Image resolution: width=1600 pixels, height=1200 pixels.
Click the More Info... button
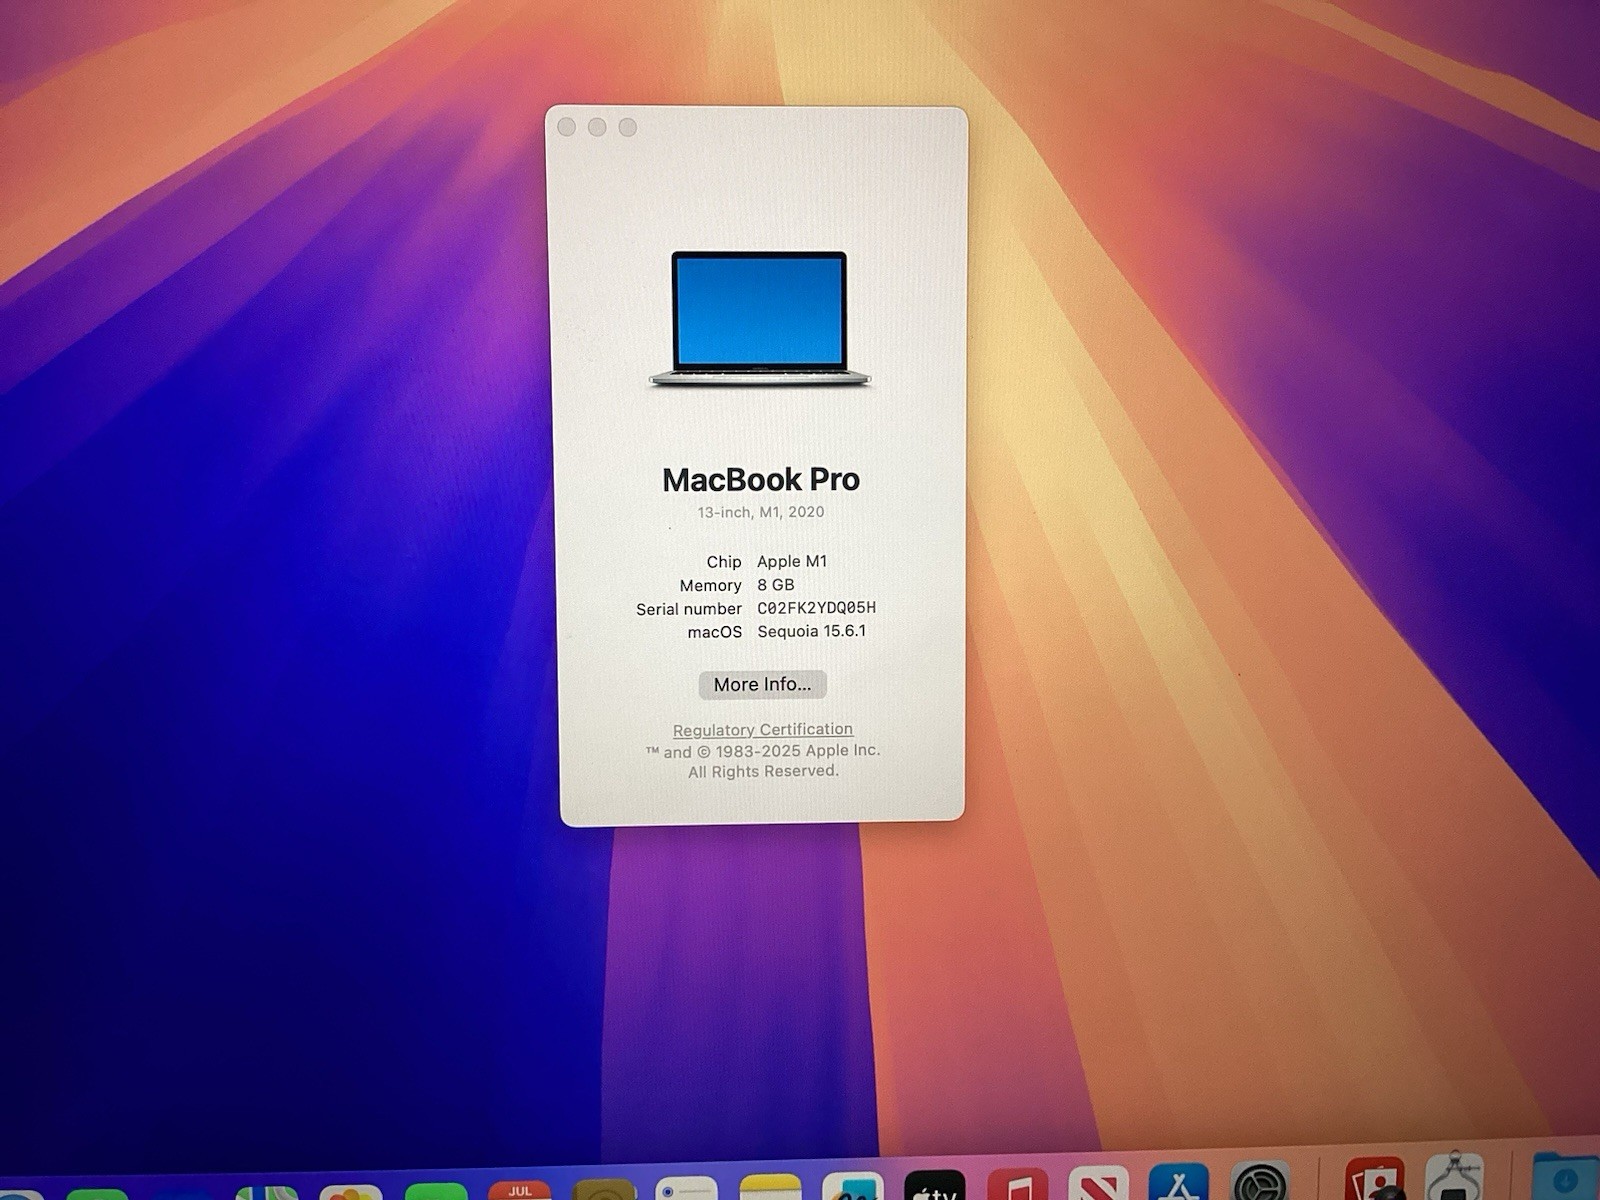pos(762,684)
